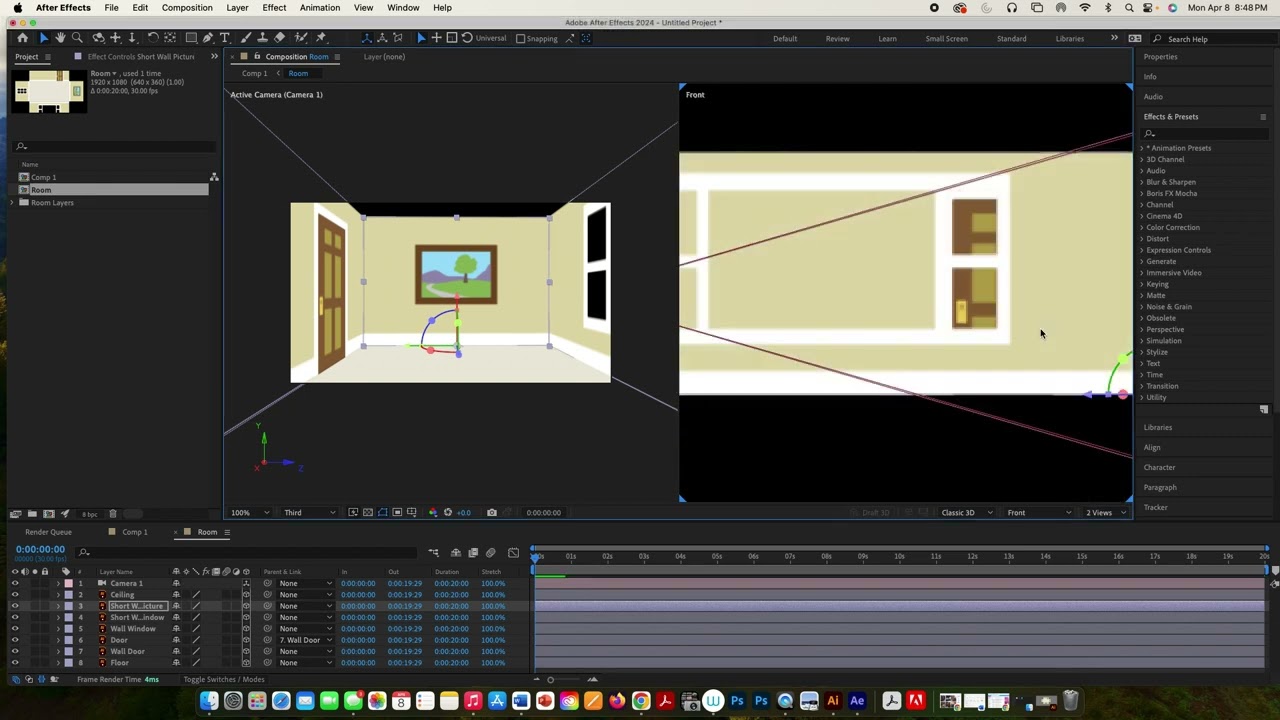
Task: Switch to the Review workspace
Action: 837,39
